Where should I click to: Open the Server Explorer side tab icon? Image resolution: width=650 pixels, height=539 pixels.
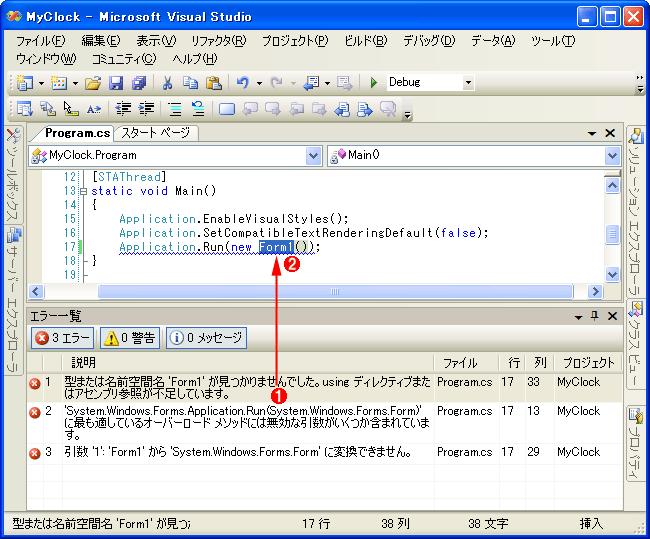(x=13, y=299)
